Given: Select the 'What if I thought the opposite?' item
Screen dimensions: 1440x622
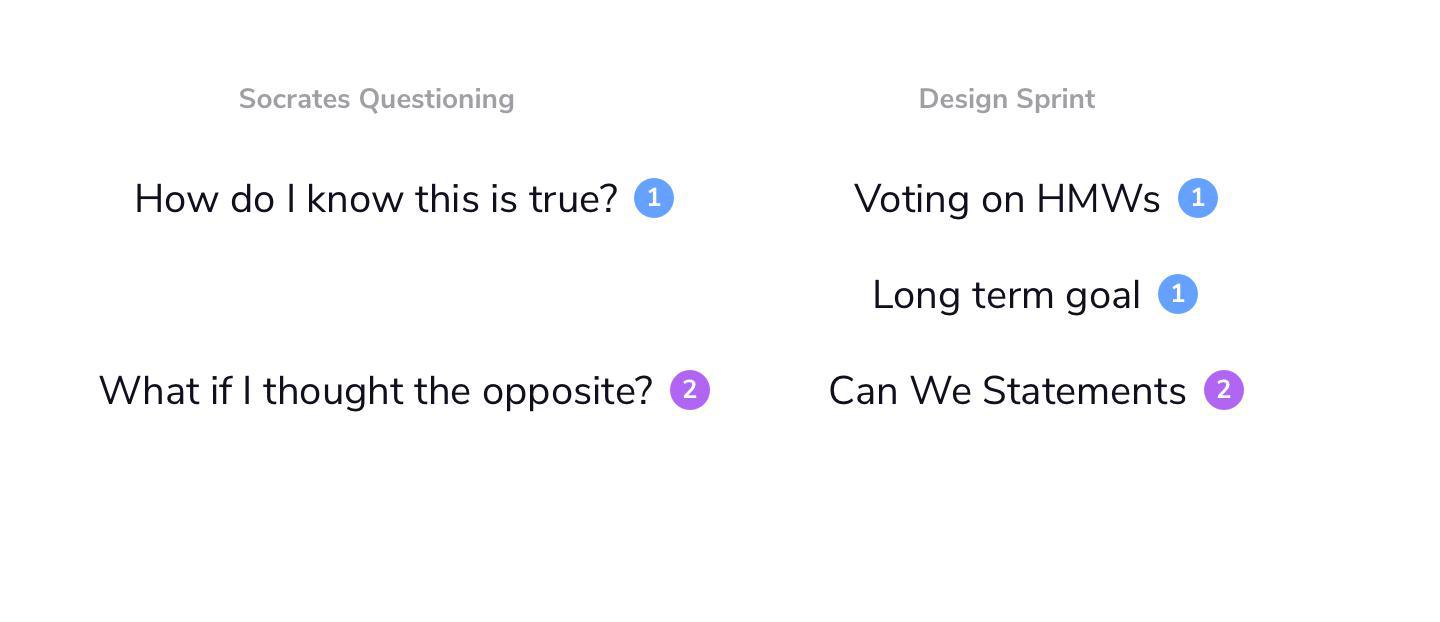Looking at the screenshot, I should (x=376, y=391).
